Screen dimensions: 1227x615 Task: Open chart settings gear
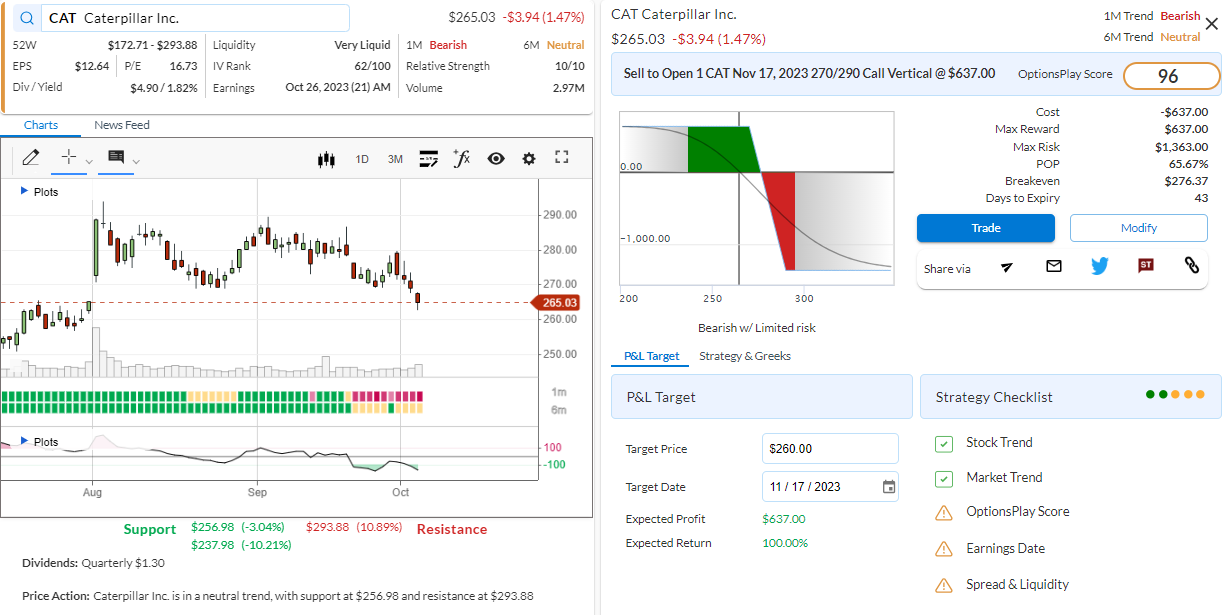click(x=529, y=159)
